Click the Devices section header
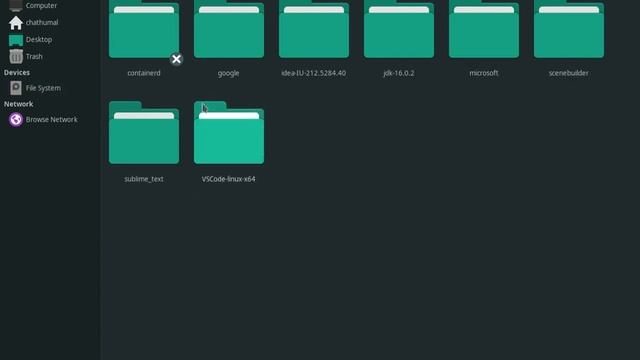 (x=17, y=72)
